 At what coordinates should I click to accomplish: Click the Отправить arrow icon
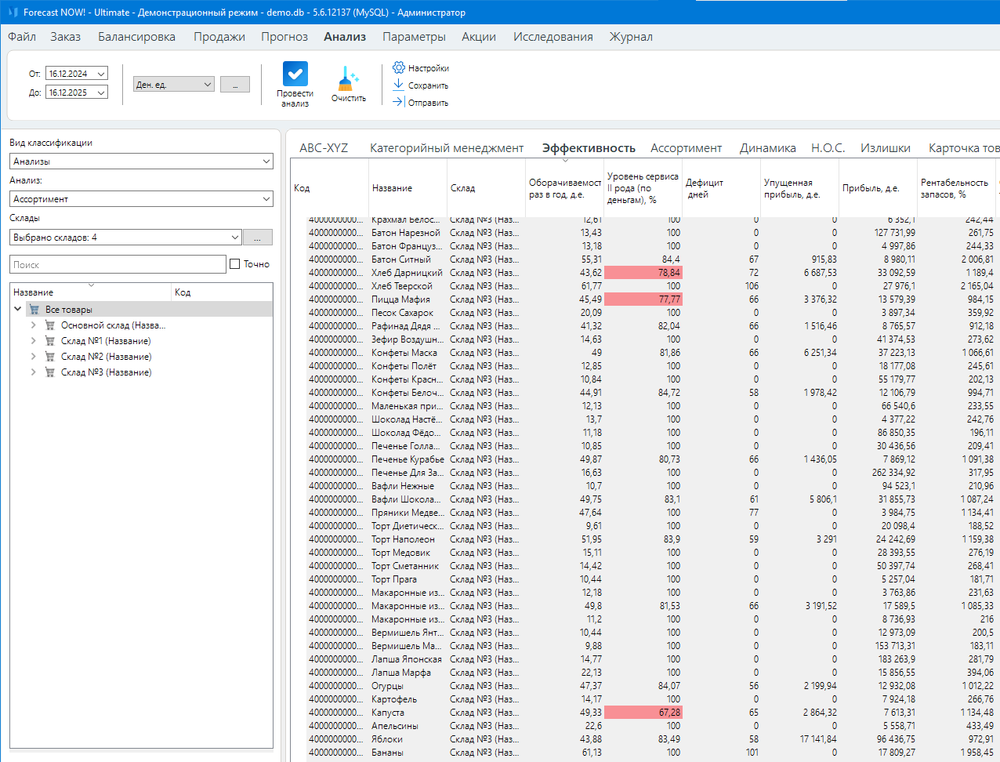click(x=398, y=102)
